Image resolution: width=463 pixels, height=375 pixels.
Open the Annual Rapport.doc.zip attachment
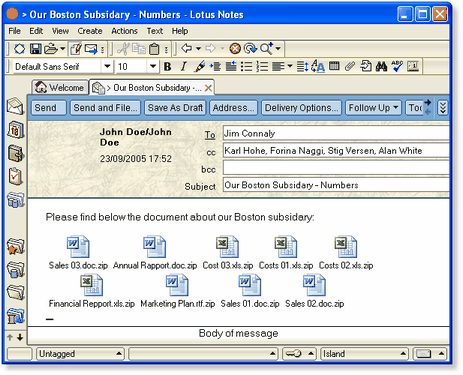click(x=155, y=253)
